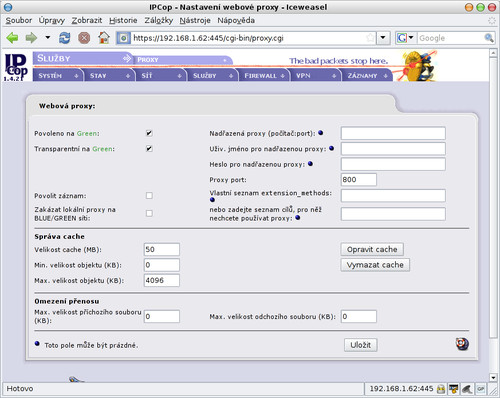Expand the URL bar history dropdown

(383, 38)
